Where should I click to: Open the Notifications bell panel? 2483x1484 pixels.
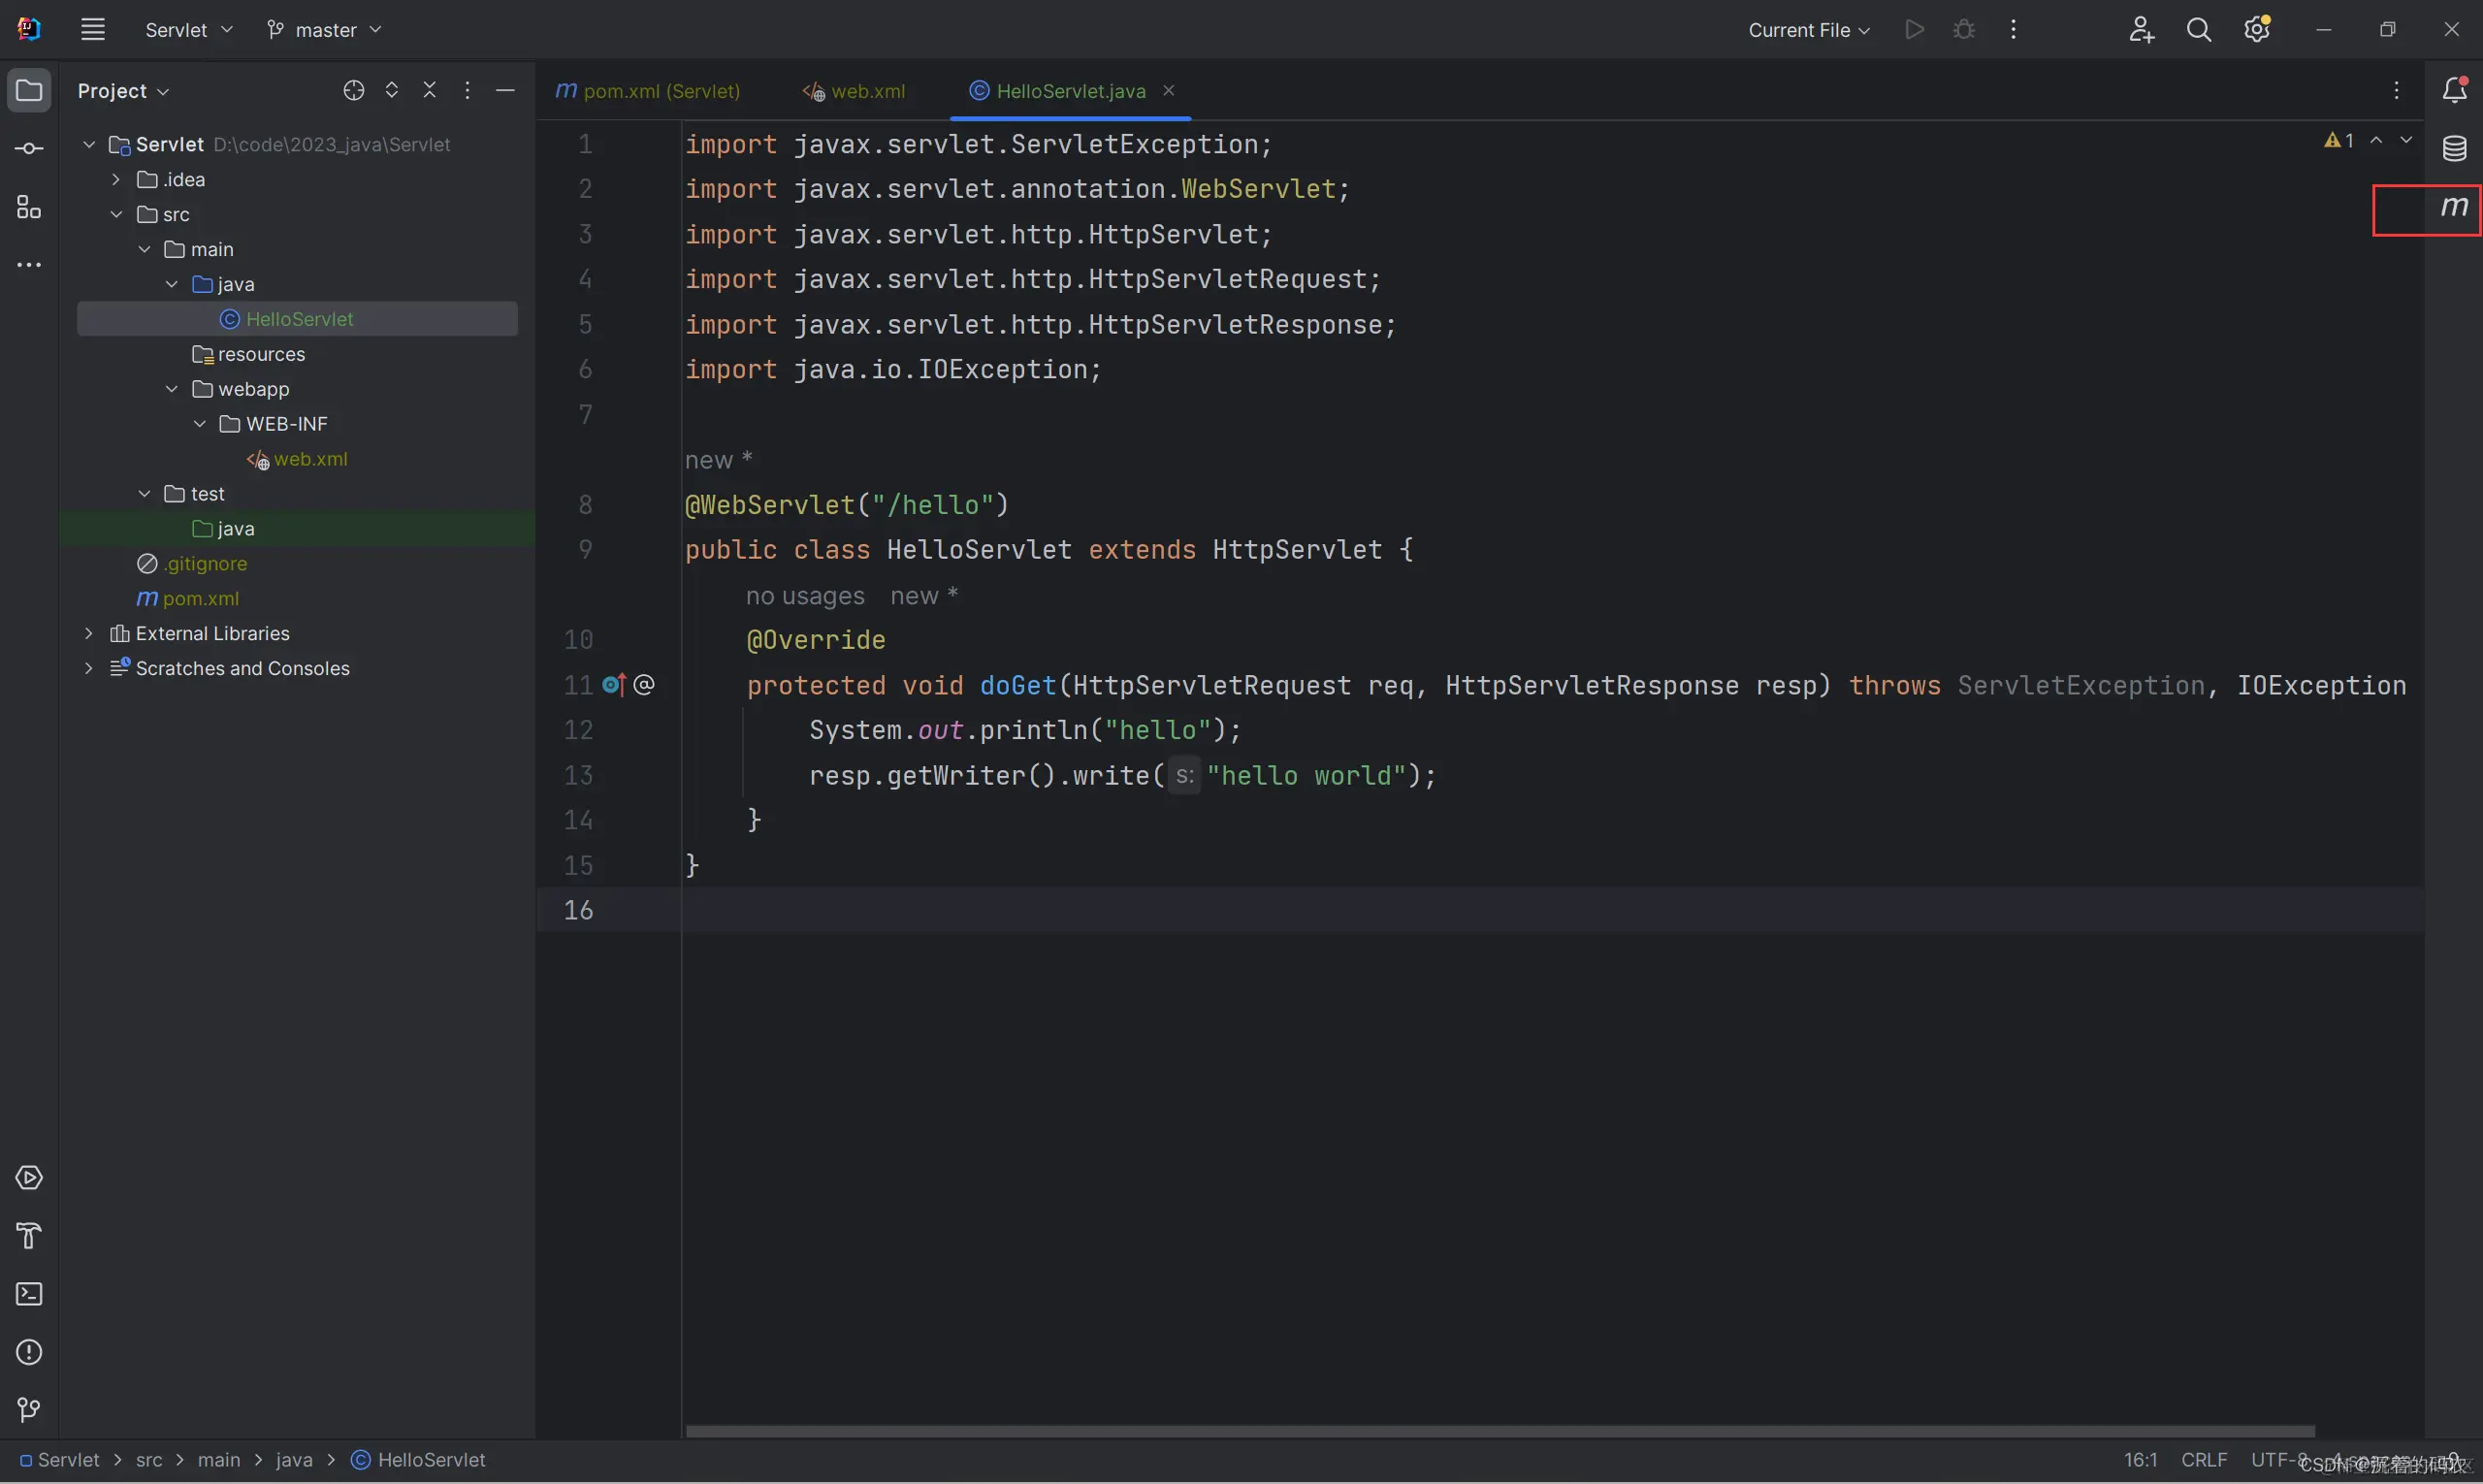[2453, 90]
